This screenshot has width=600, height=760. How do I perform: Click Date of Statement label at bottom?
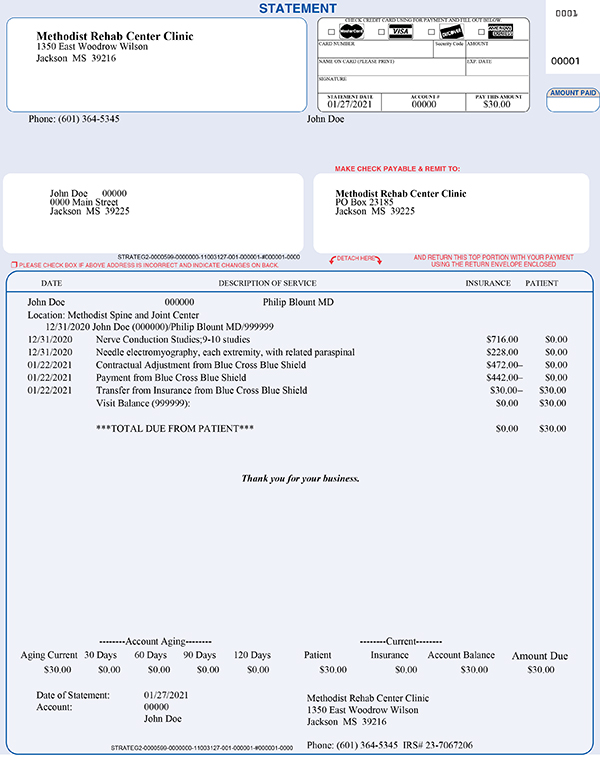[x=73, y=695]
